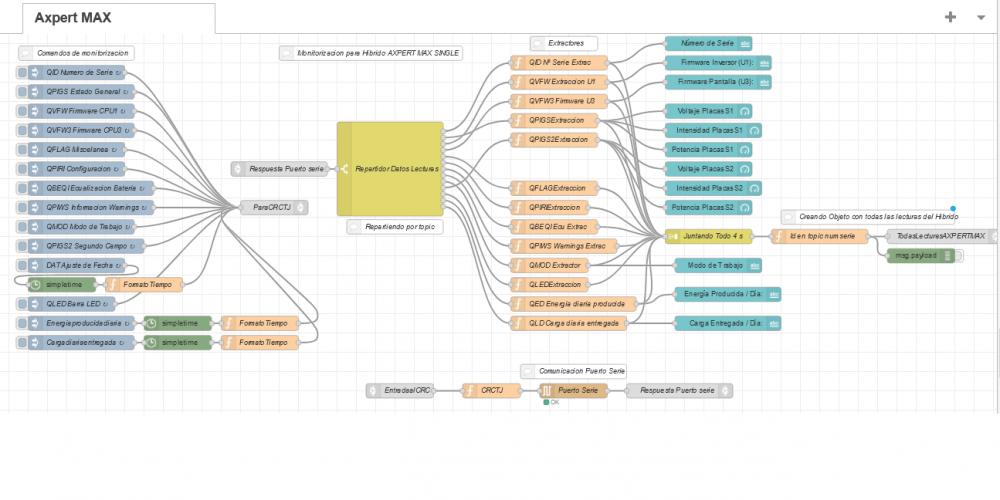Trigger the QLED Barra LED inject button

[x=22, y=304]
